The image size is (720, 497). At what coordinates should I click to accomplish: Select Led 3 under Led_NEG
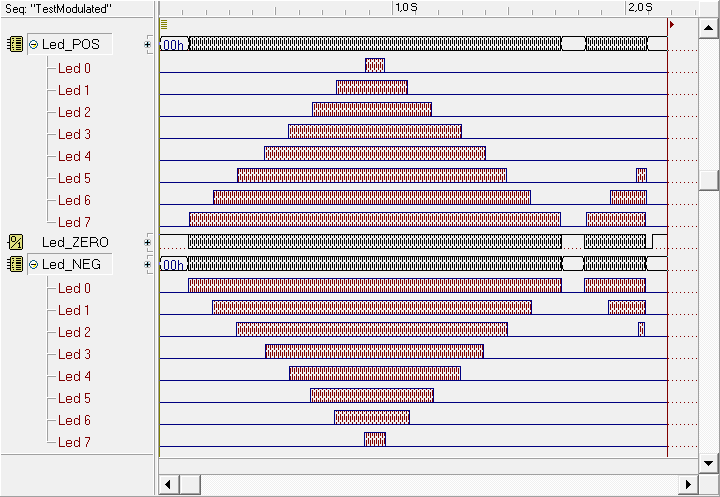(x=74, y=355)
